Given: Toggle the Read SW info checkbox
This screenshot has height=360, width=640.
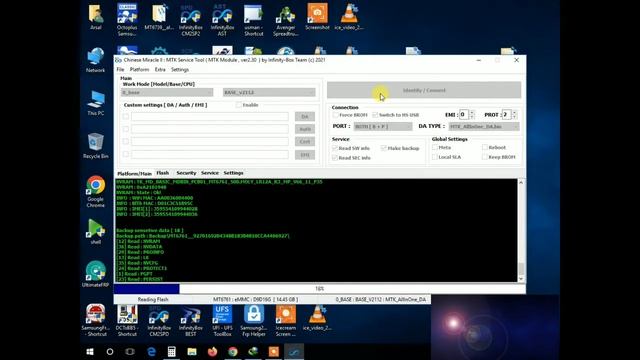Looking at the screenshot, I should click(335, 148).
